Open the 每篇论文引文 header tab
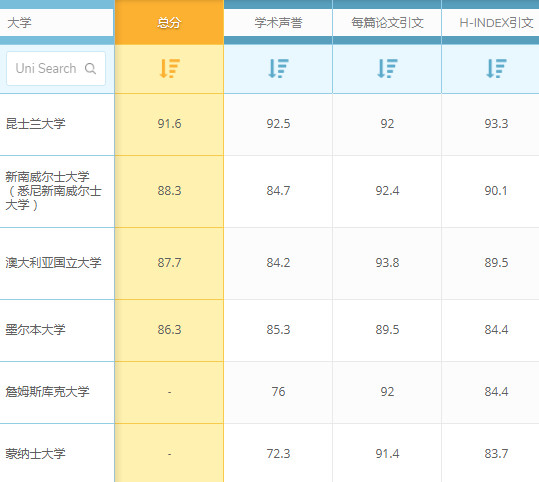Image resolution: width=539 pixels, height=482 pixels. pyautogui.click(x=387, y=23)
